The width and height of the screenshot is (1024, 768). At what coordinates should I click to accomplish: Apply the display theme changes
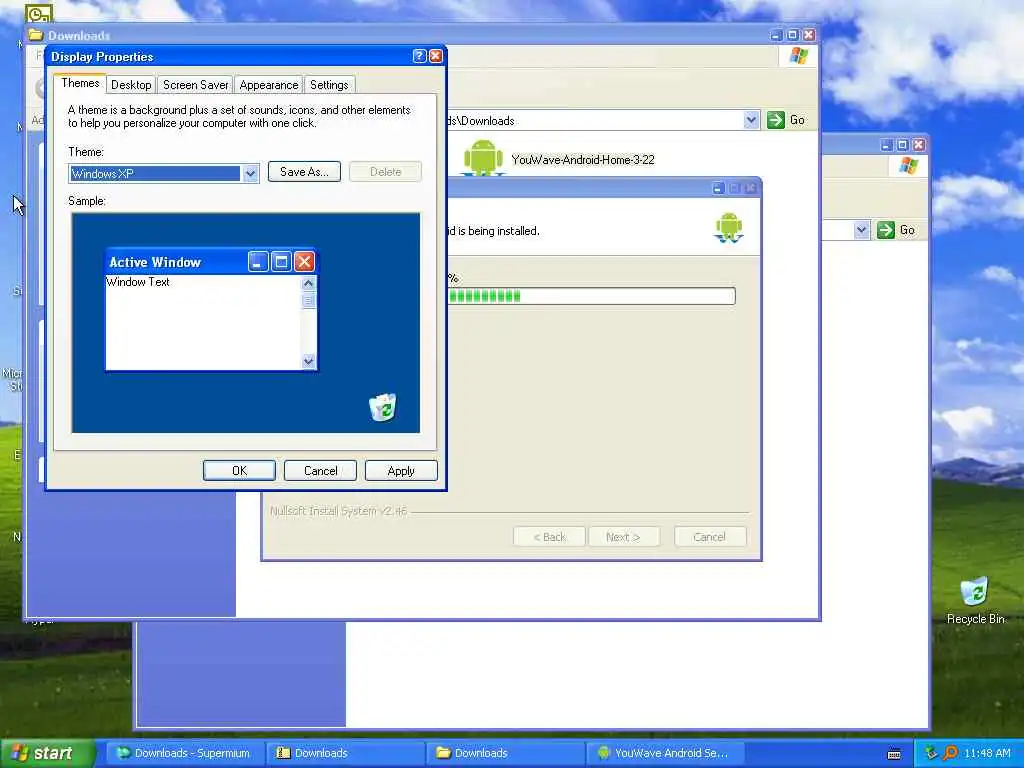click(x=401, y=471)
